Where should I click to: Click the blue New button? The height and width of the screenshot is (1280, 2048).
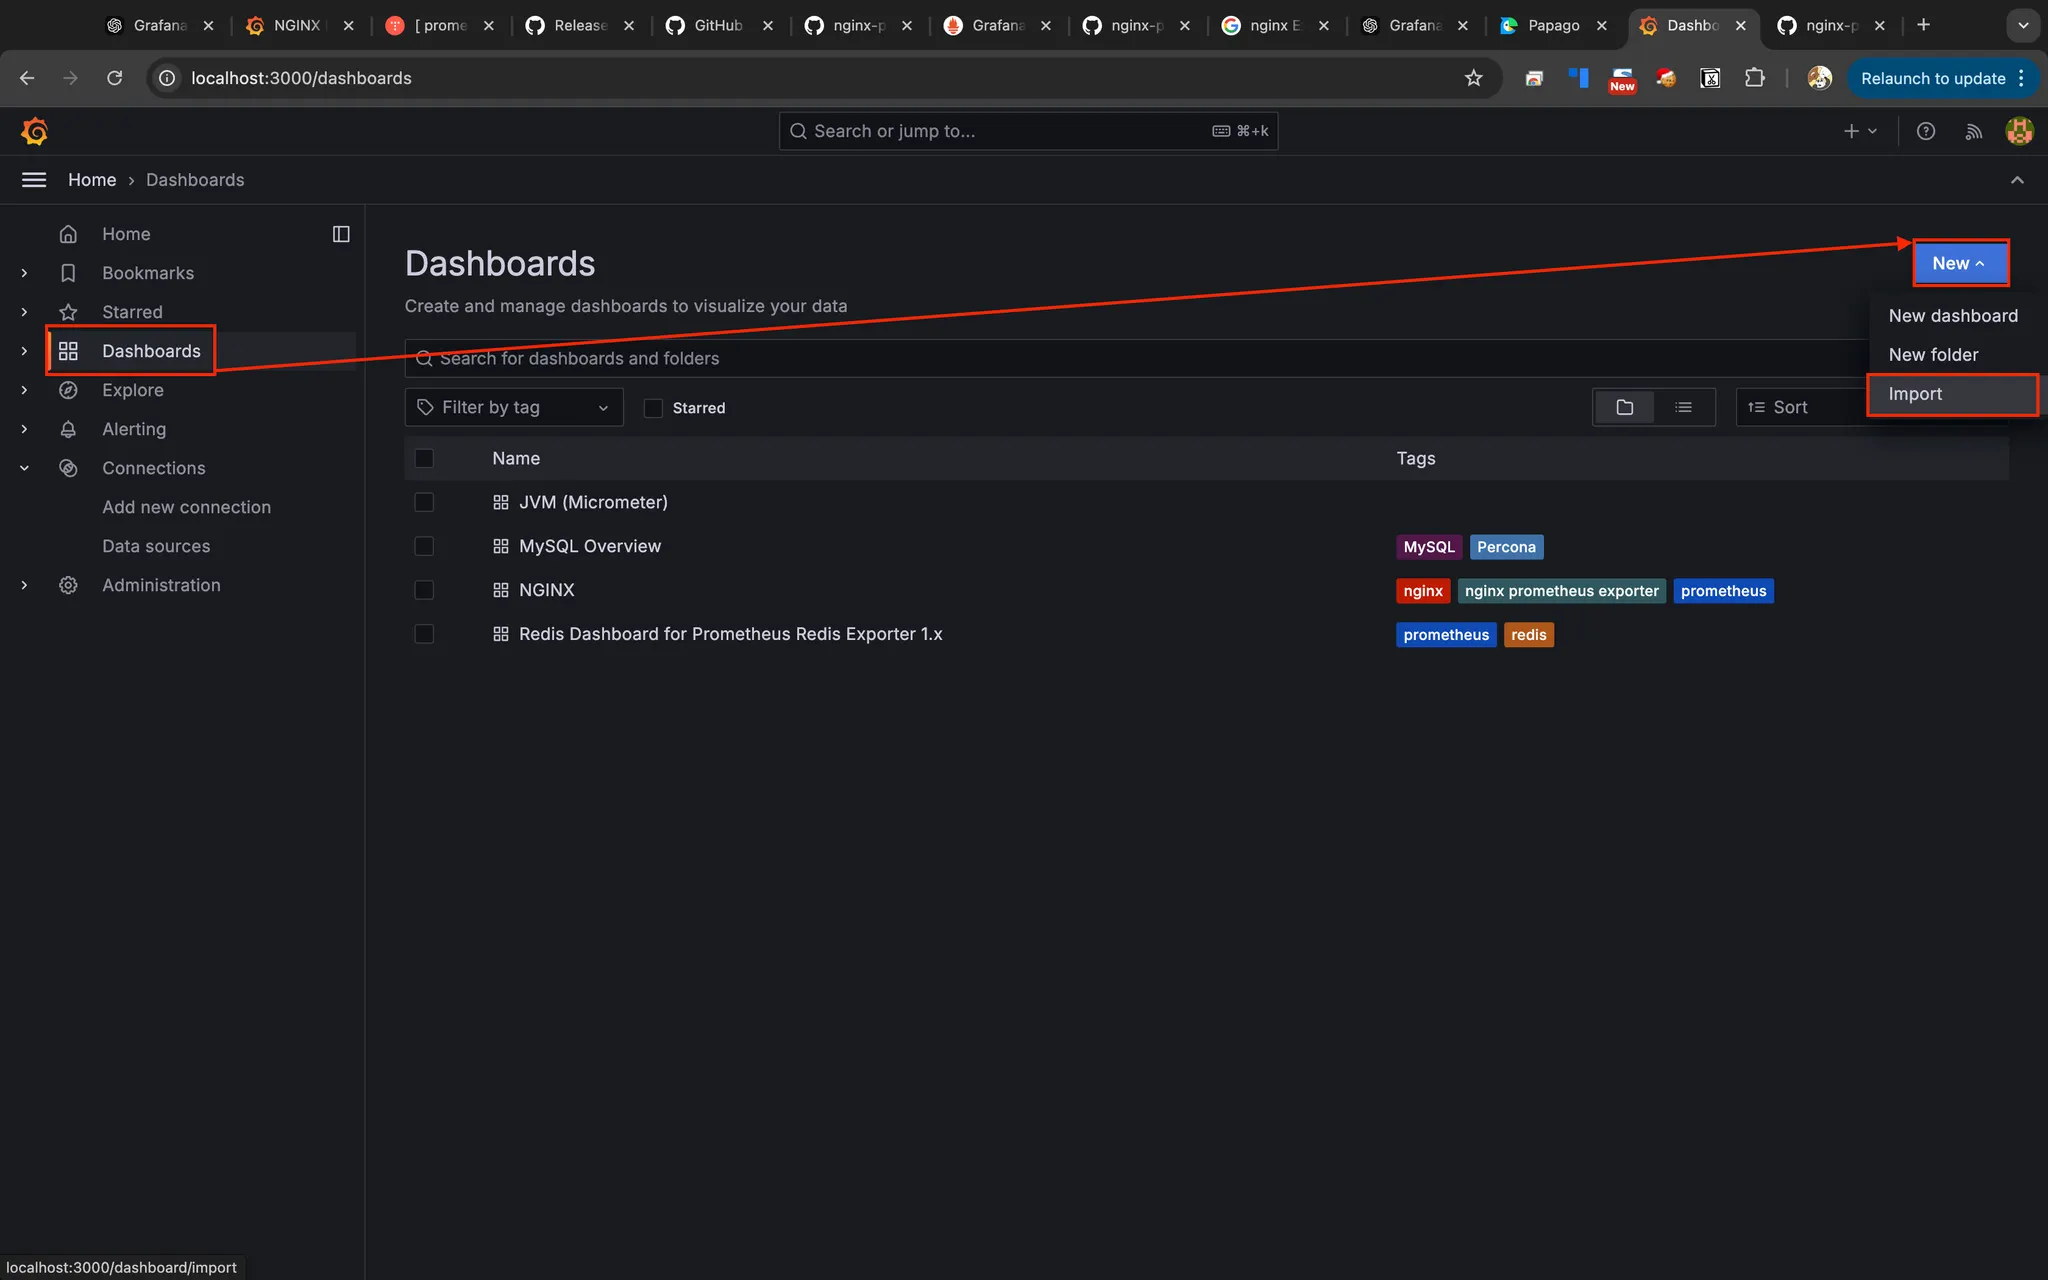tap(1958, 263)
